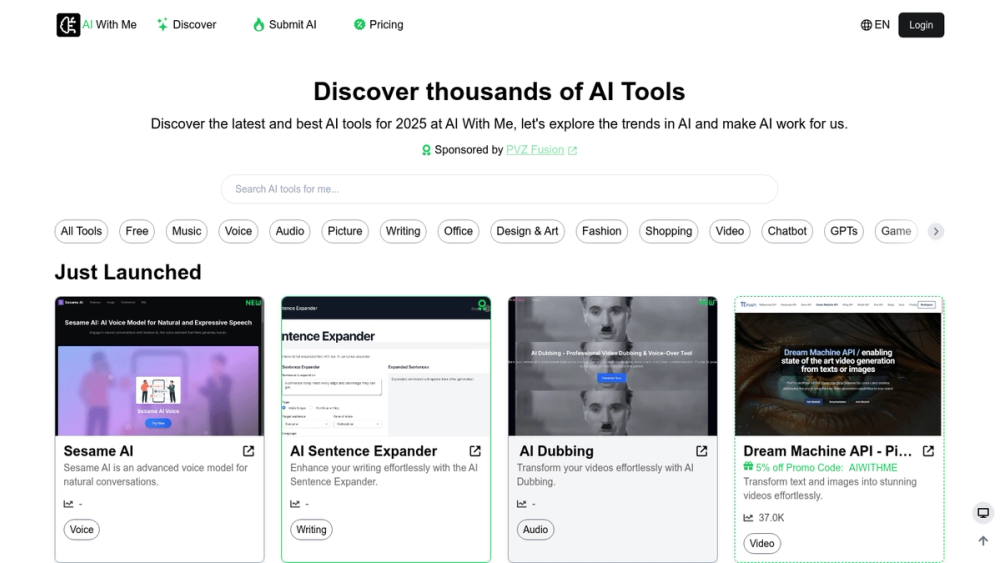Image resolution: width=1000 pixels, height=563 pixels.
Task: Choose the Voice category chip
Action: pyautogui.click(x=238, y=231)
